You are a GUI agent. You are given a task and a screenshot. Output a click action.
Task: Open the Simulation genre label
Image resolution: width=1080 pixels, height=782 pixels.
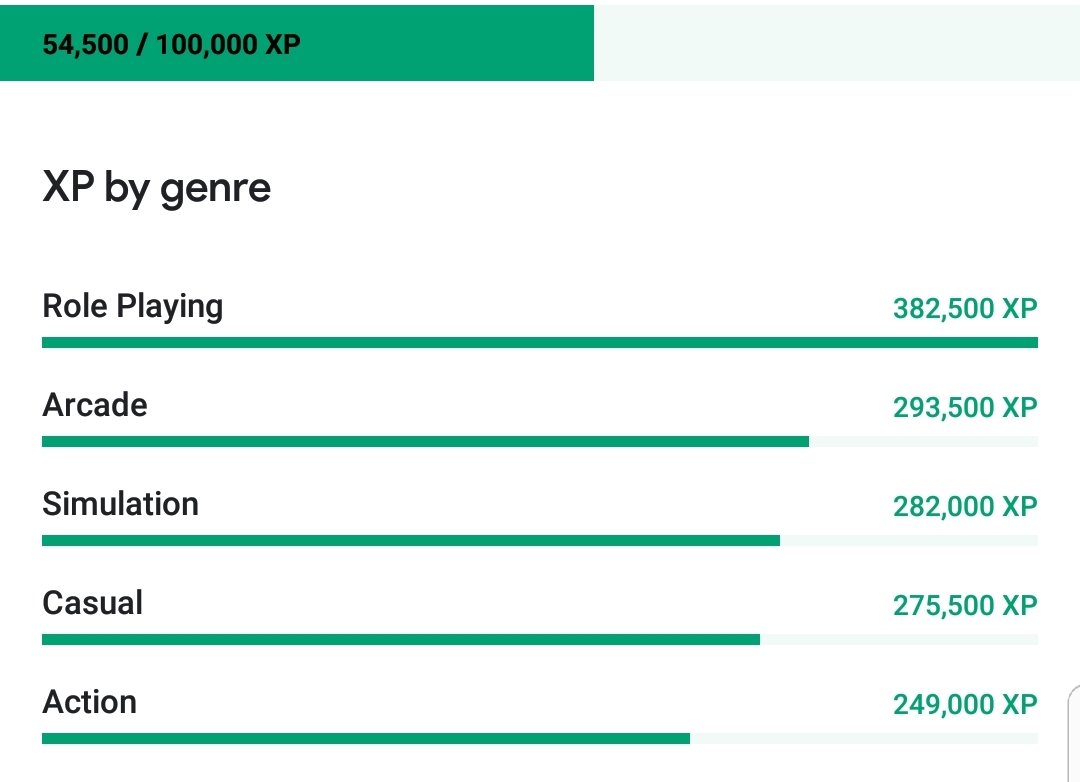tap(121, 504)
